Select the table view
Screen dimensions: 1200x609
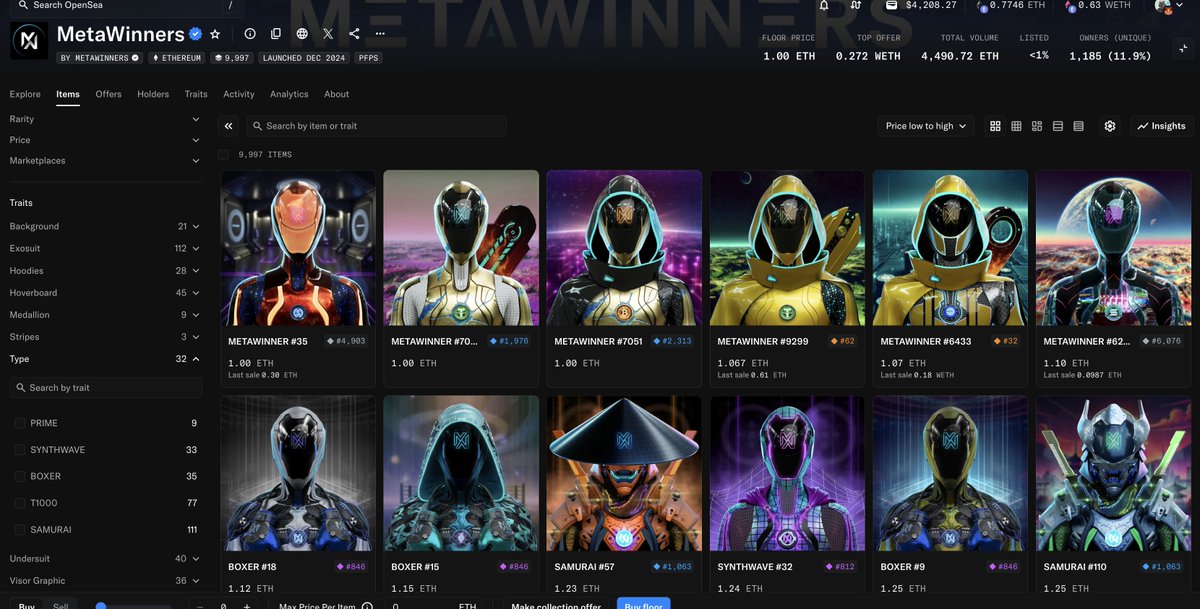point(1078,126)
